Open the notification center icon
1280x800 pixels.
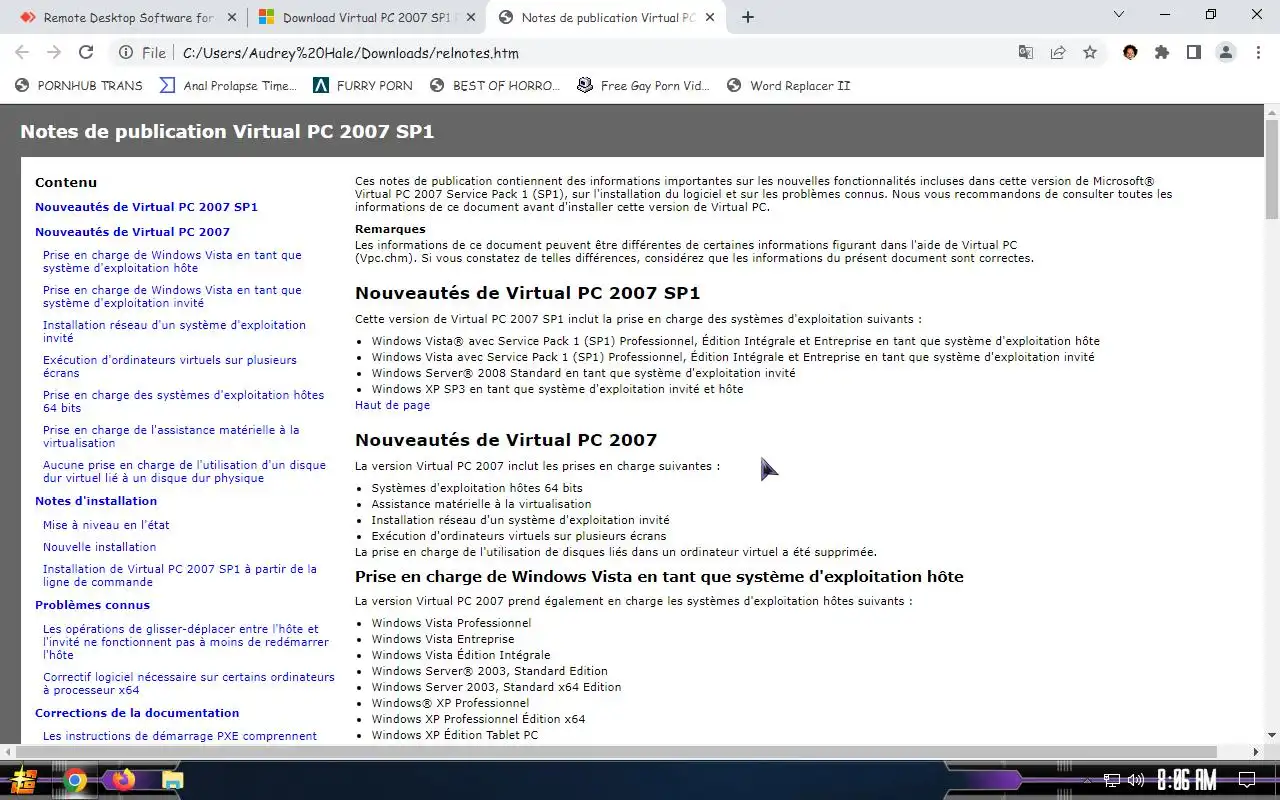click(x=1247, y=780)
